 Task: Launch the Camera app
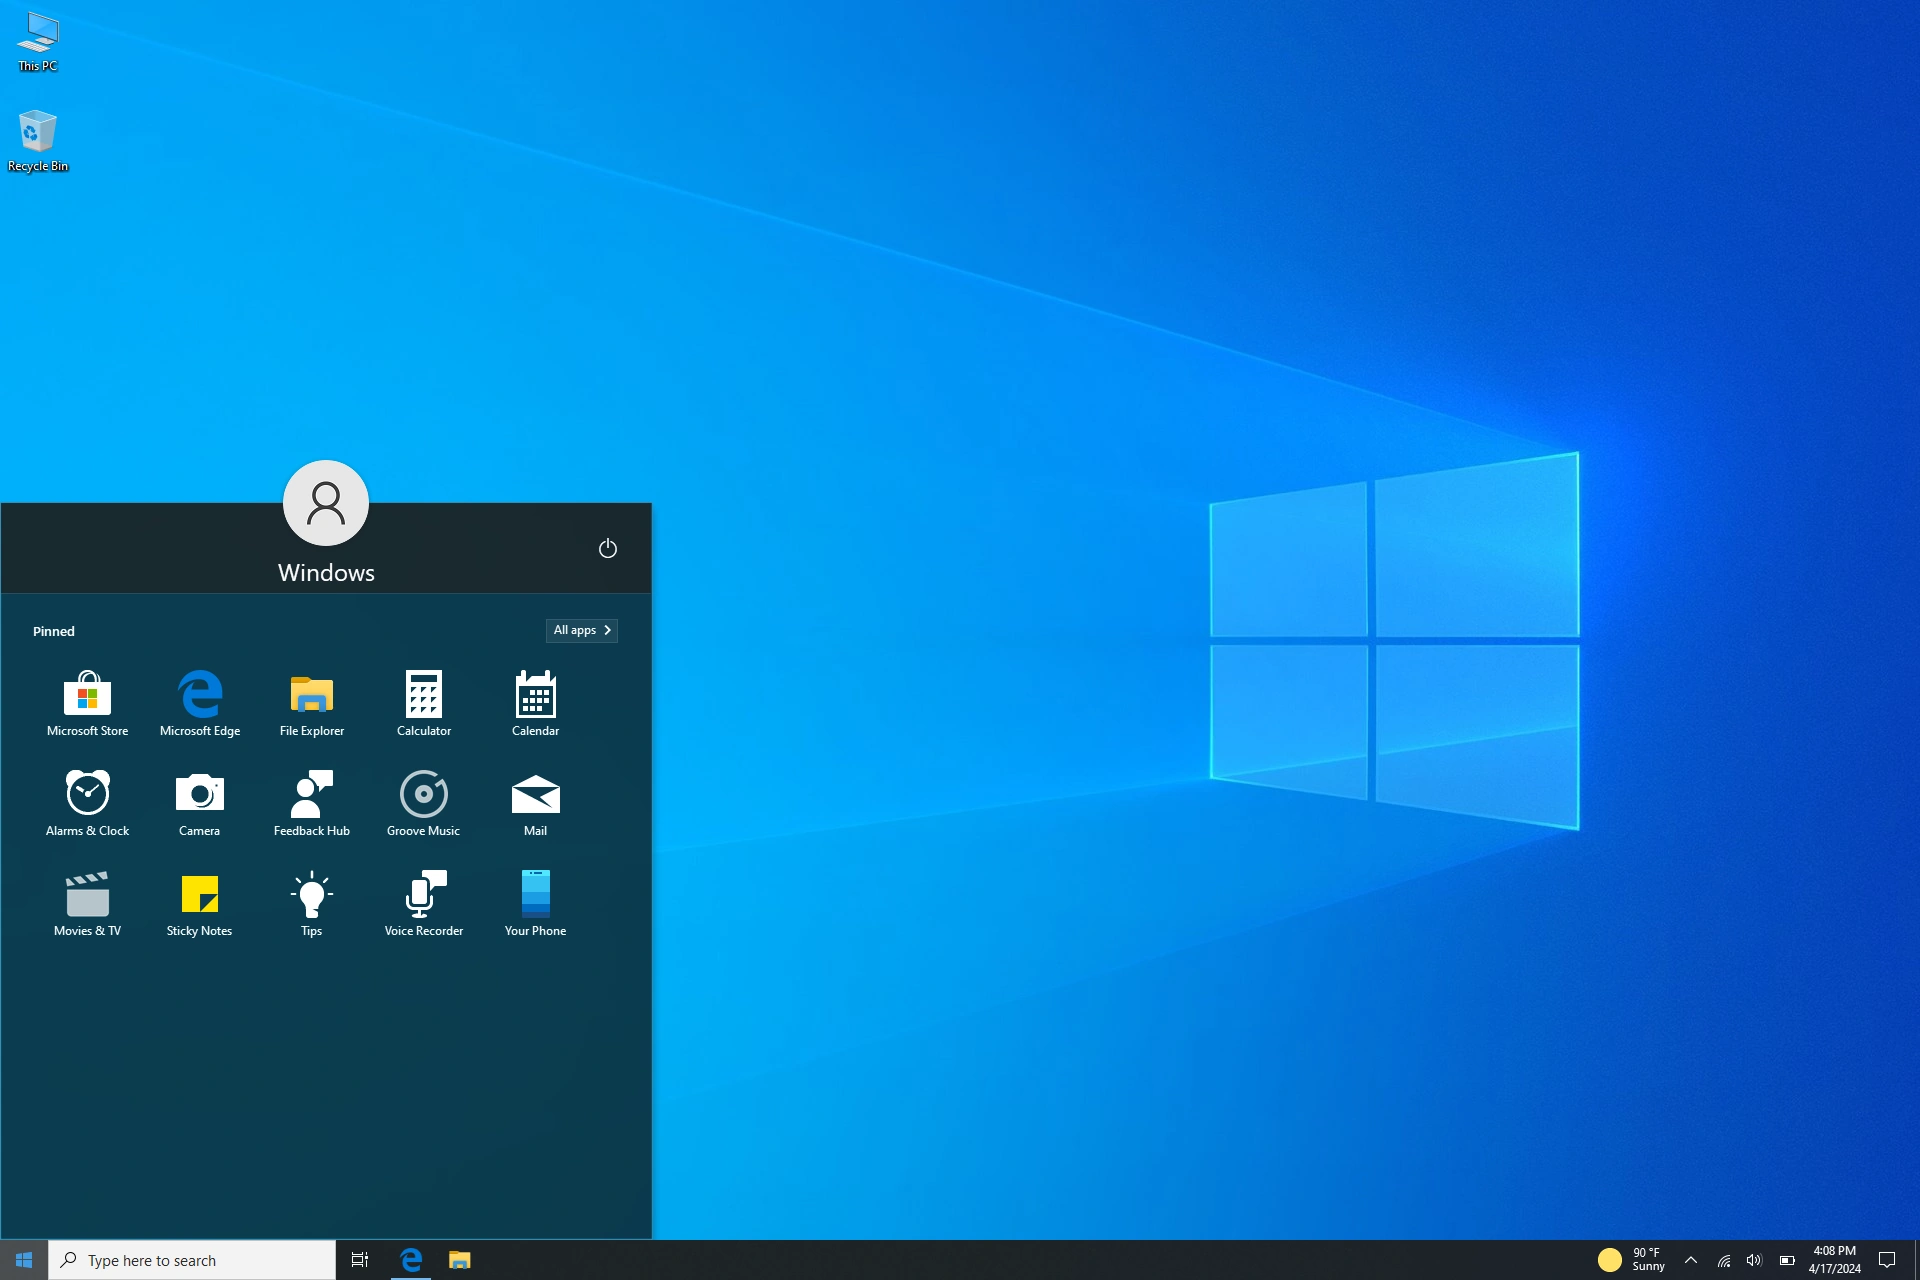pyautogui.click(x=199, y=803)
